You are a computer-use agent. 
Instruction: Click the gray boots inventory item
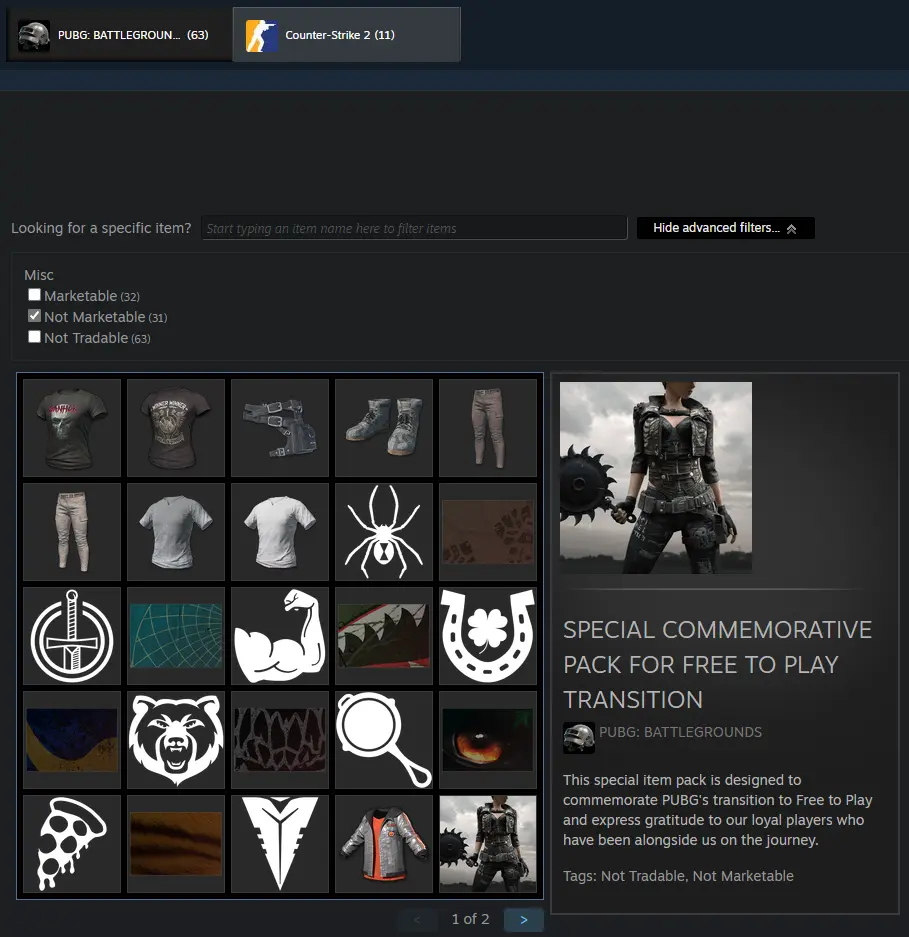pos(384,428)
